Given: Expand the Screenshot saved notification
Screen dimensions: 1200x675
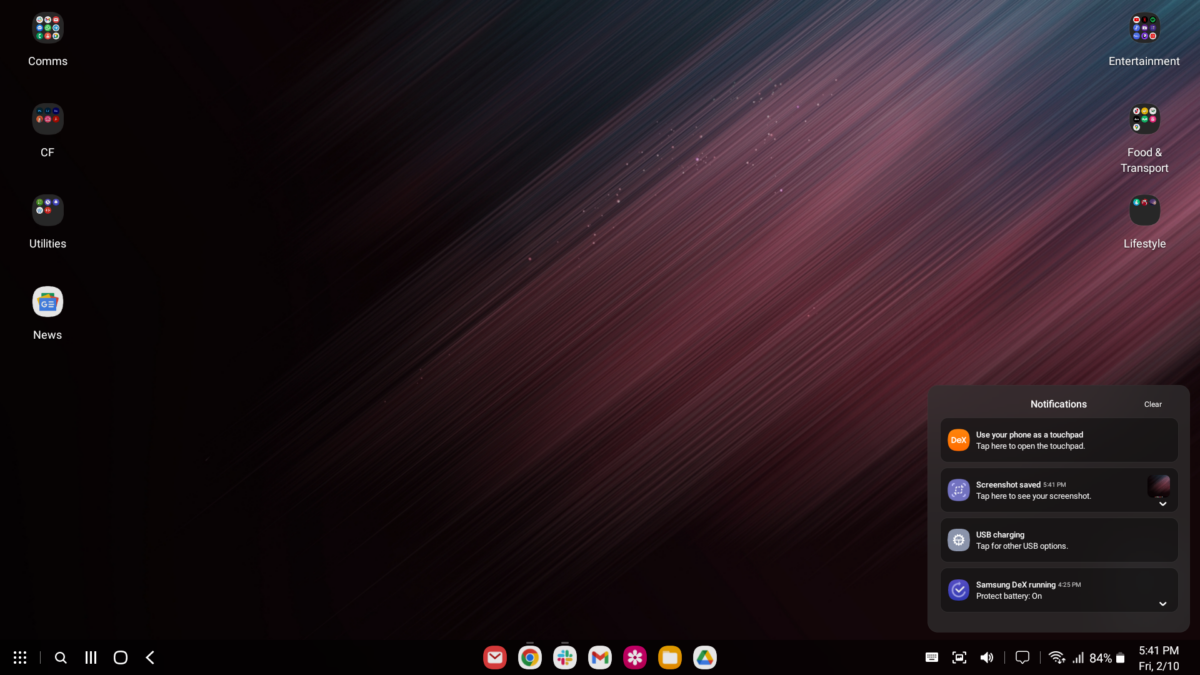Looking at the screenshot, I should (1162, 505).
